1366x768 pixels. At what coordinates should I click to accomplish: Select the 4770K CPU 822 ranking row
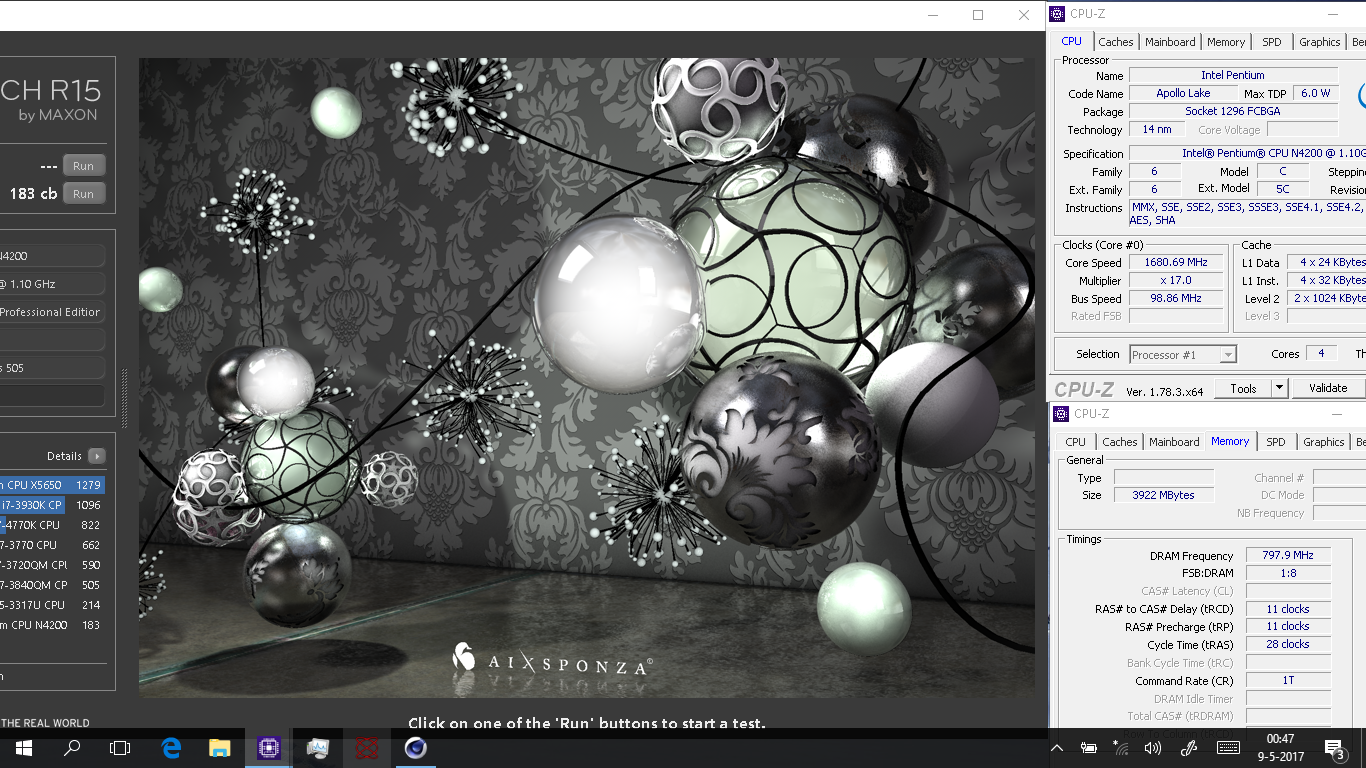[52, 525]
